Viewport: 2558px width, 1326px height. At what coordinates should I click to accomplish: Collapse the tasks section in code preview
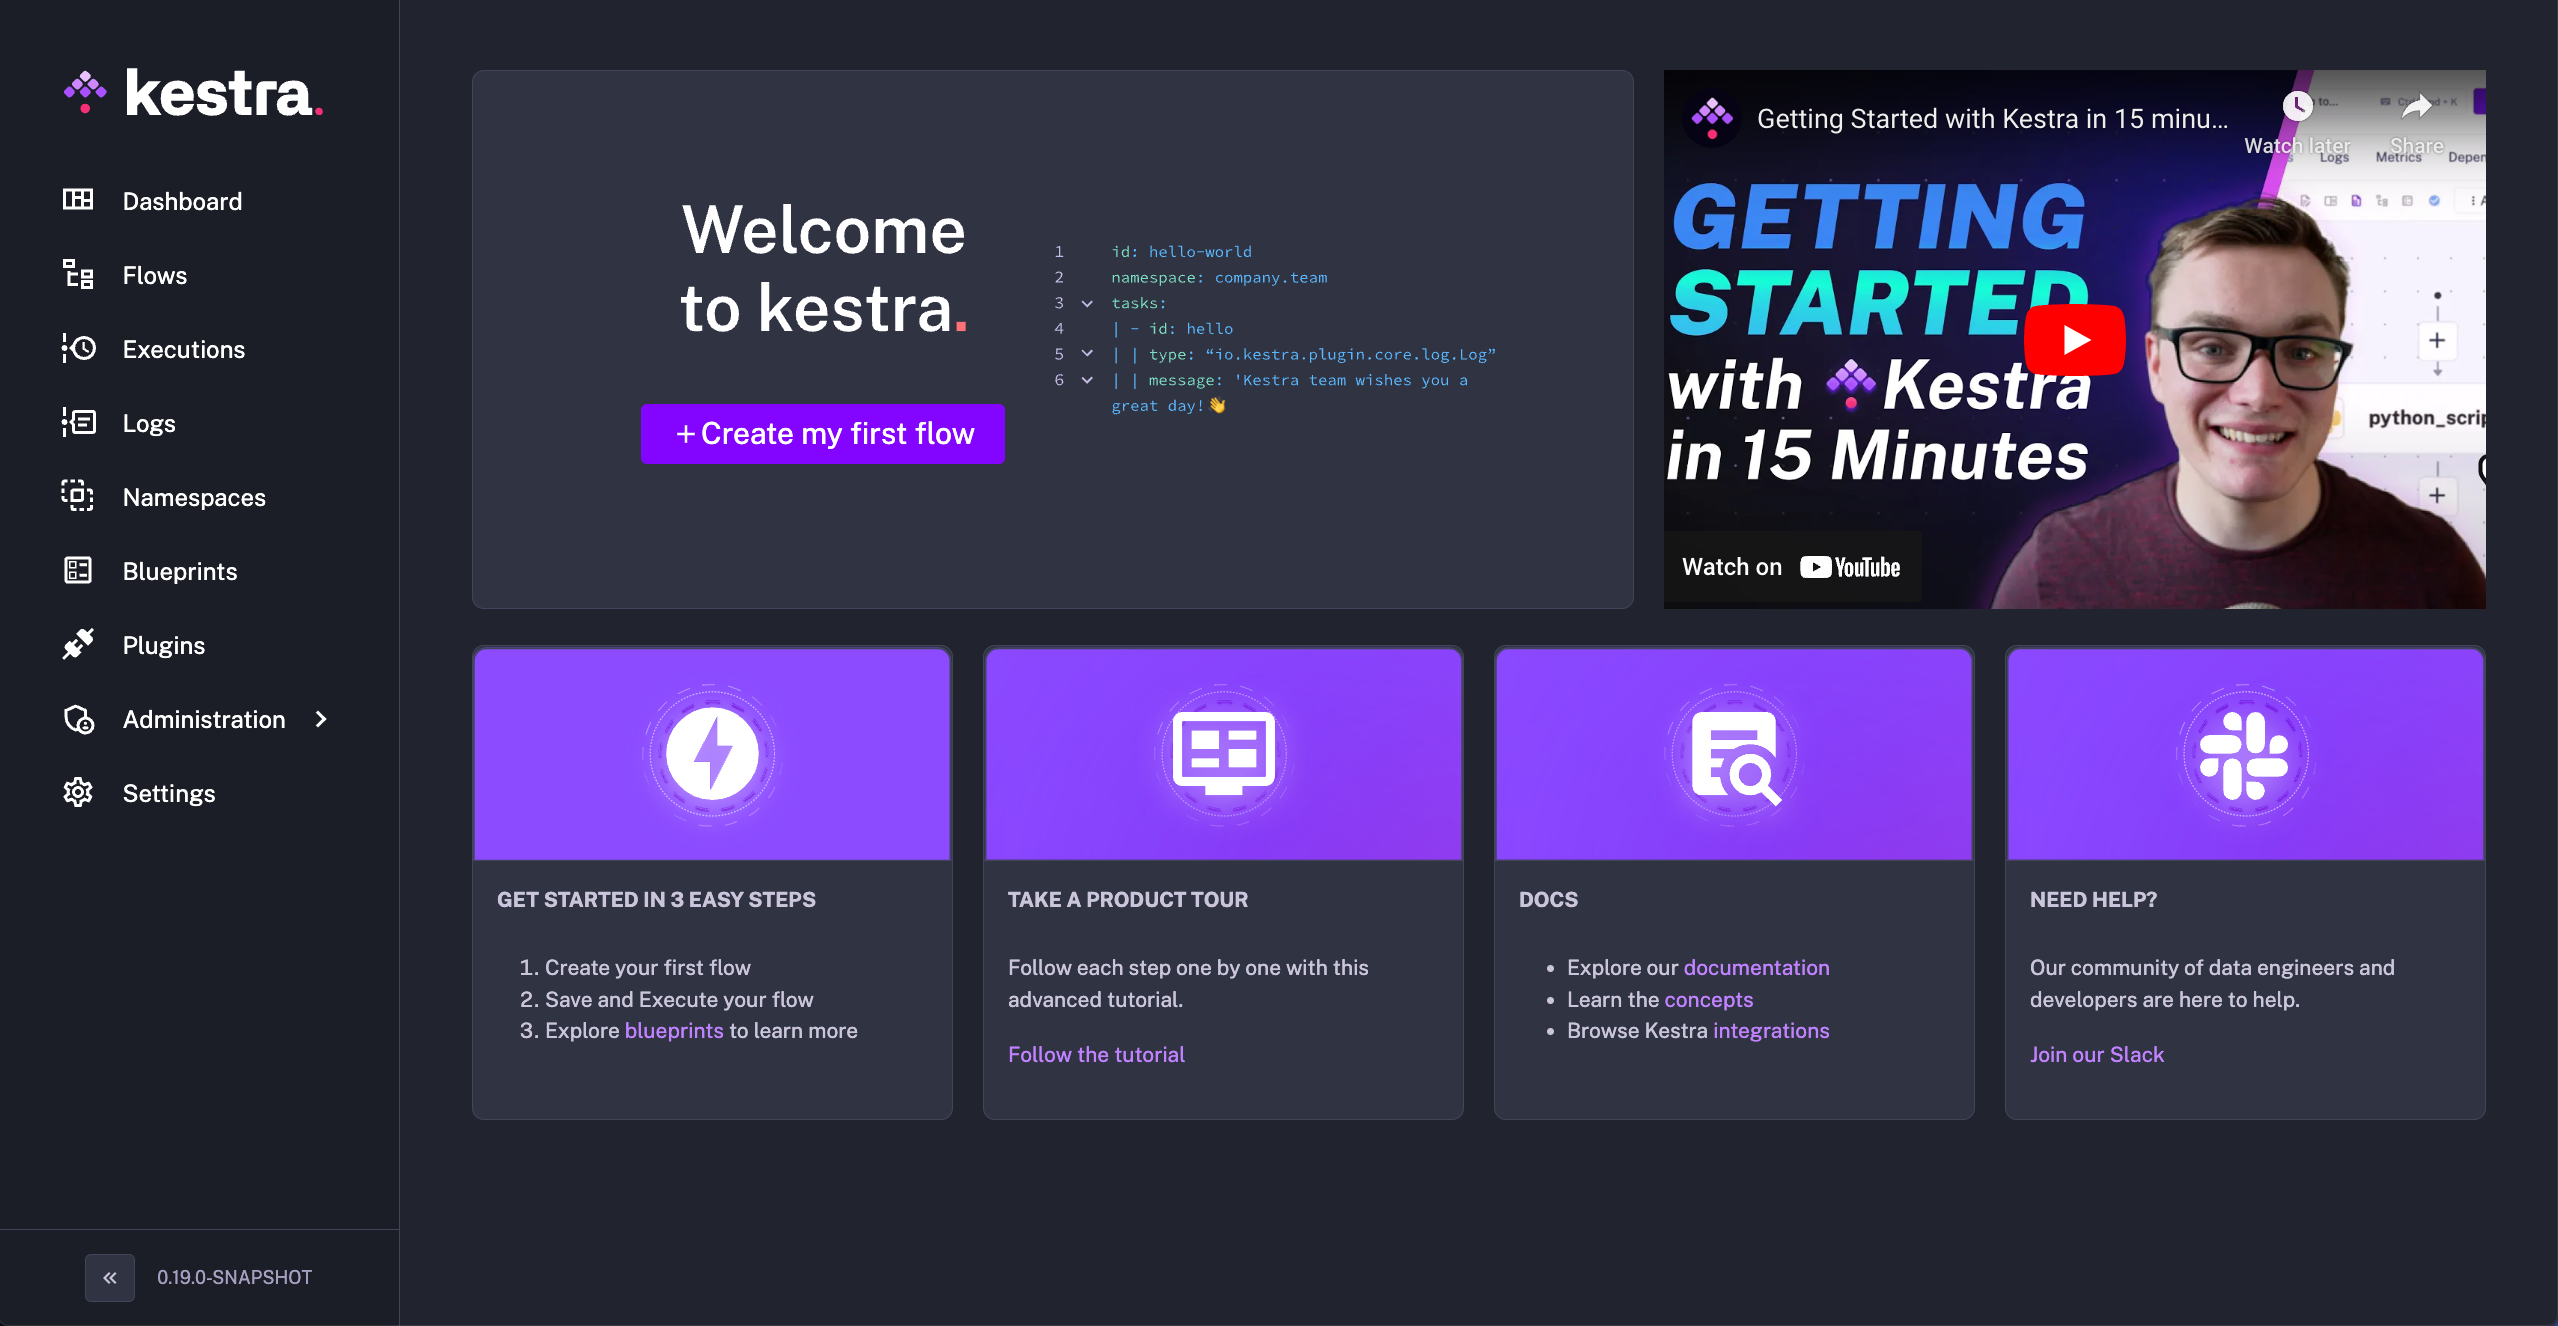pyautogui.click(x=1087, y=303)
